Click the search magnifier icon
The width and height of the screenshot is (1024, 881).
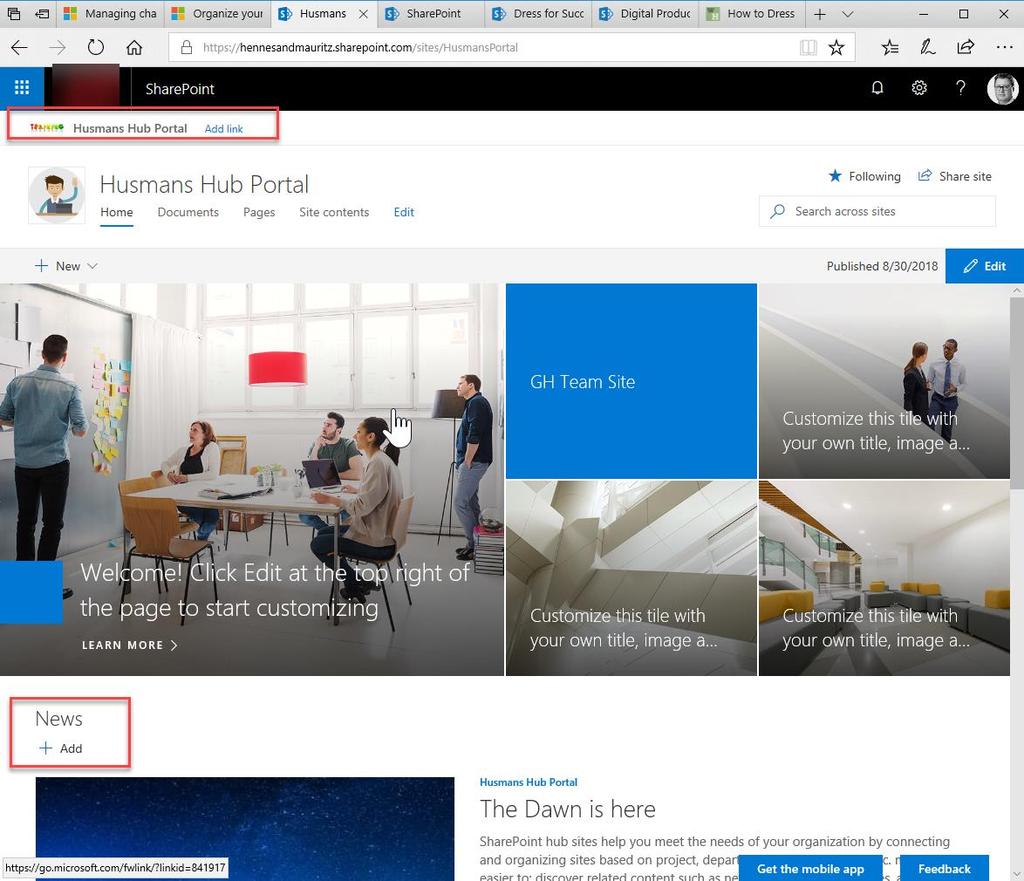pos(777,211)
